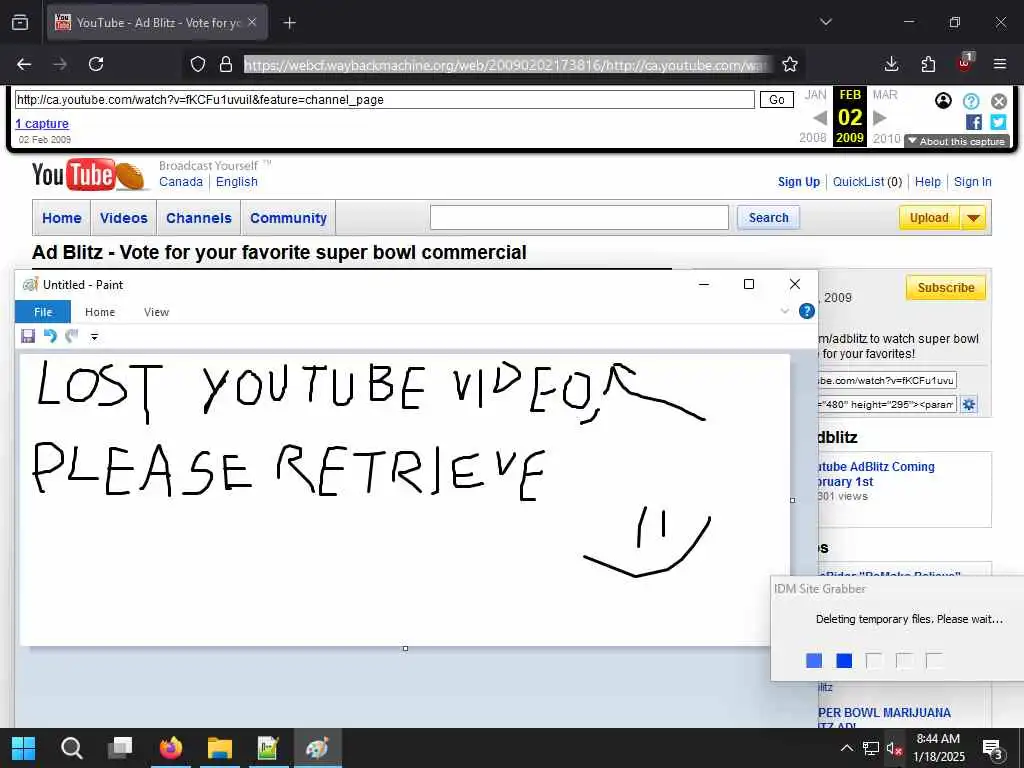
Task: Click the YouTube logo
Action: pos(88,175)
